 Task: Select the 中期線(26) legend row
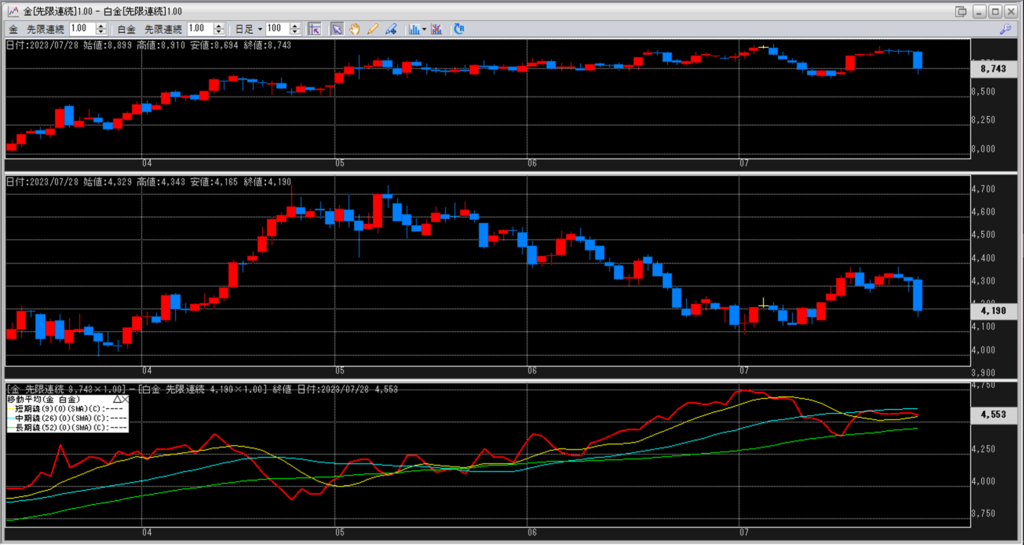click(x=67, y=417)
